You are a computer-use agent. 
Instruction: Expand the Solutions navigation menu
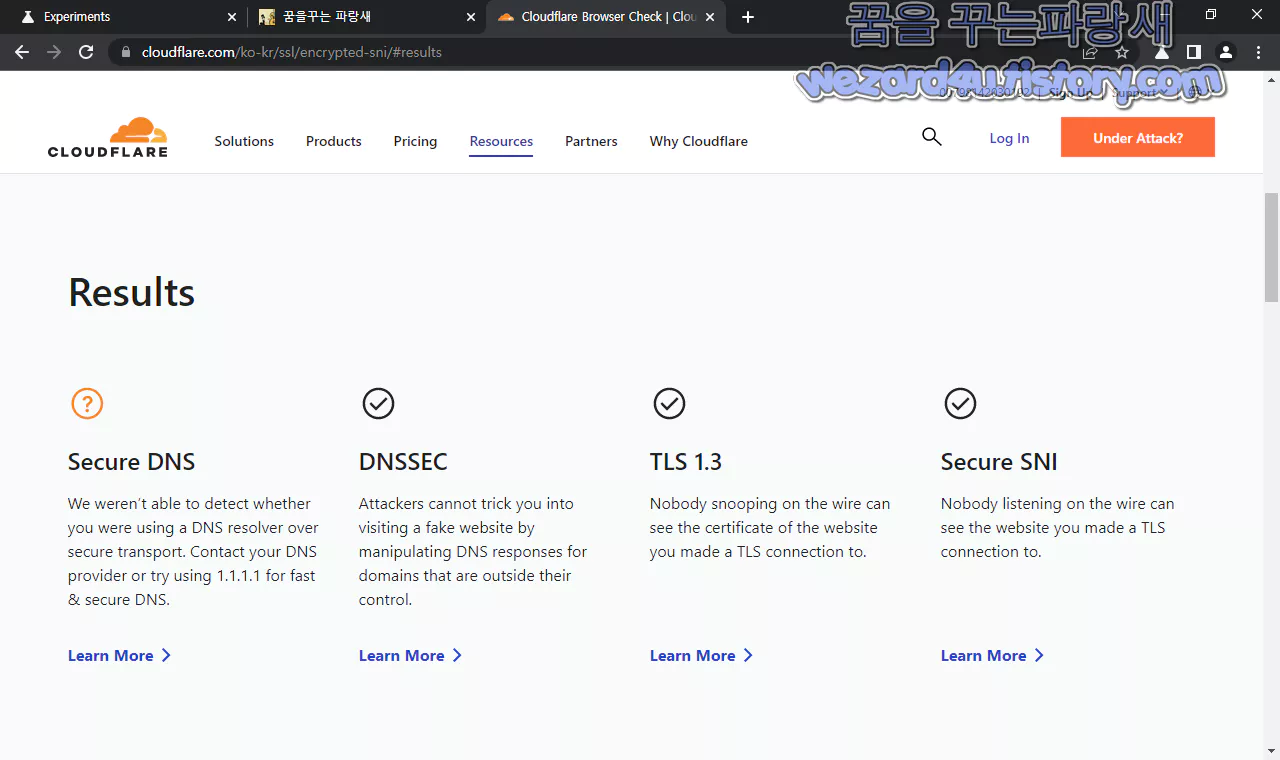(244, 141)
